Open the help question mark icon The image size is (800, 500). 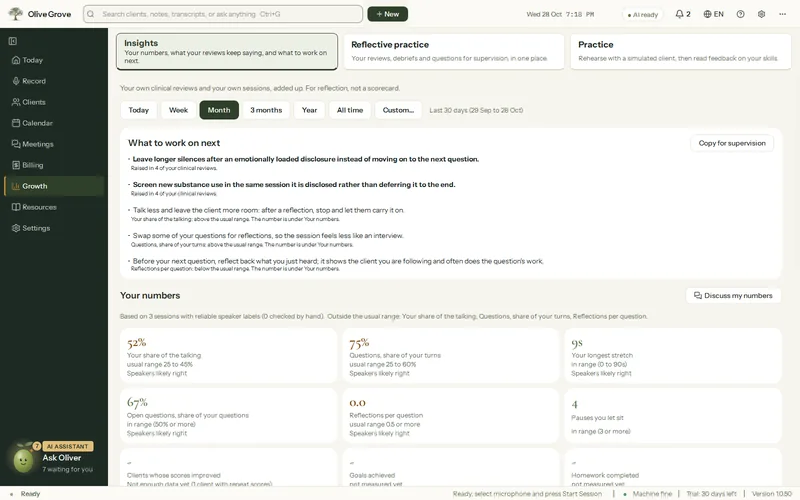(x=740, y=14)
